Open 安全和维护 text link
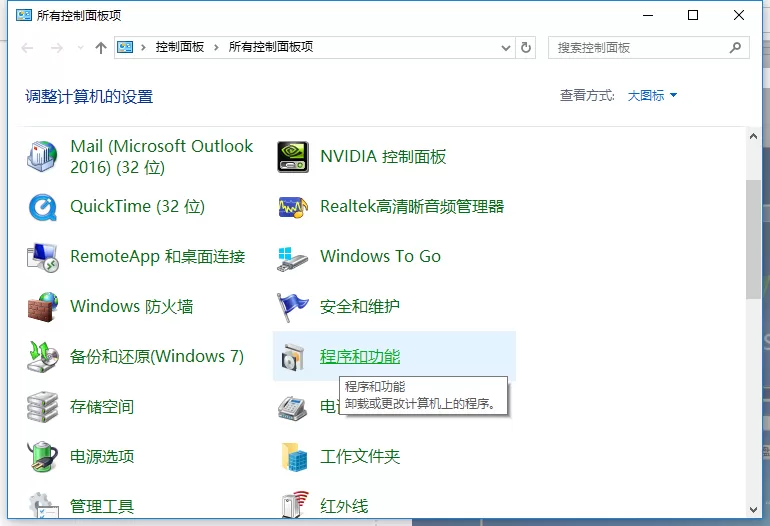This screenshot has width=770, height=526. tap(360, 306)
